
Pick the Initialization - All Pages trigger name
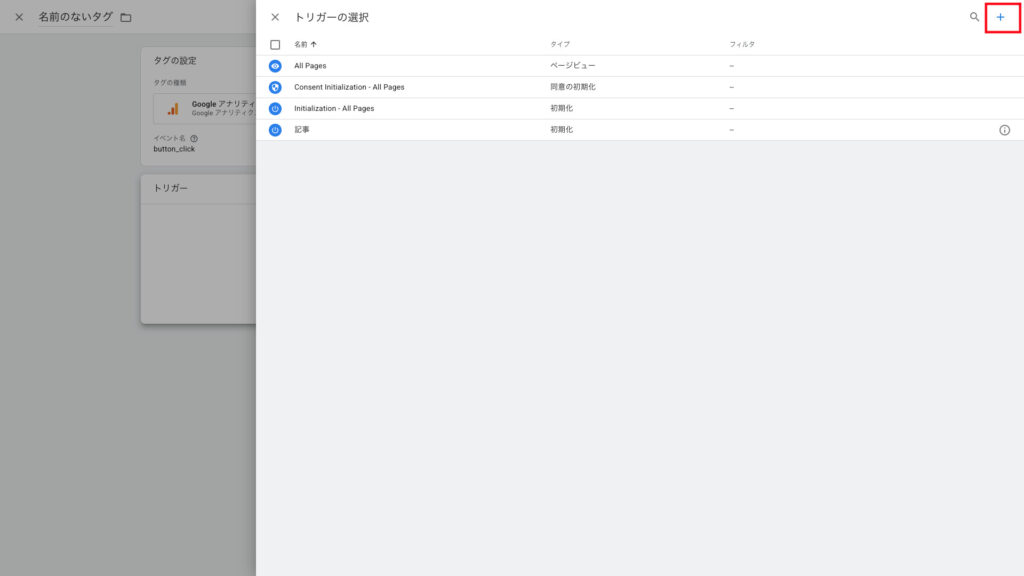tap(334, 108)
